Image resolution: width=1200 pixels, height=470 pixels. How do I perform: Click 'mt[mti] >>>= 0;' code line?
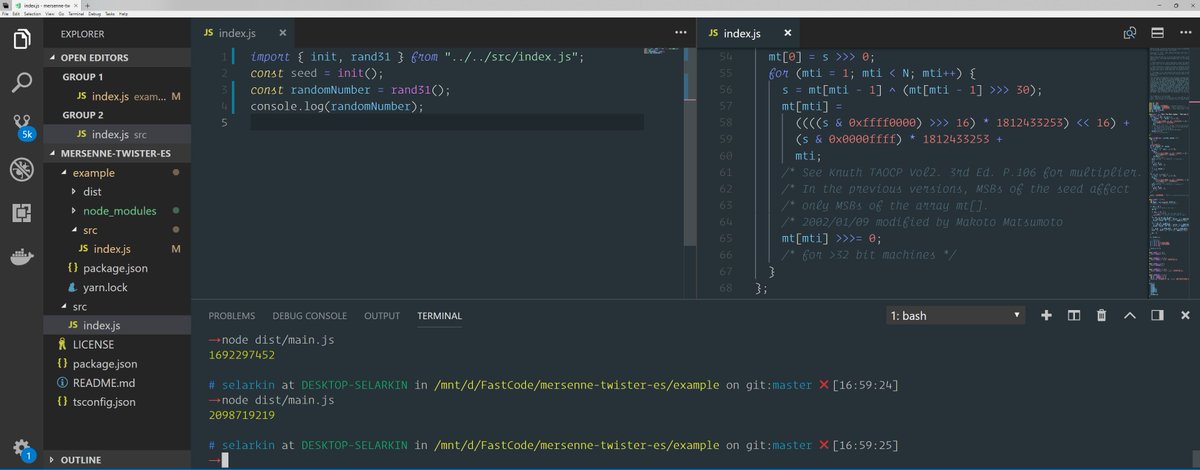point(830,238)
